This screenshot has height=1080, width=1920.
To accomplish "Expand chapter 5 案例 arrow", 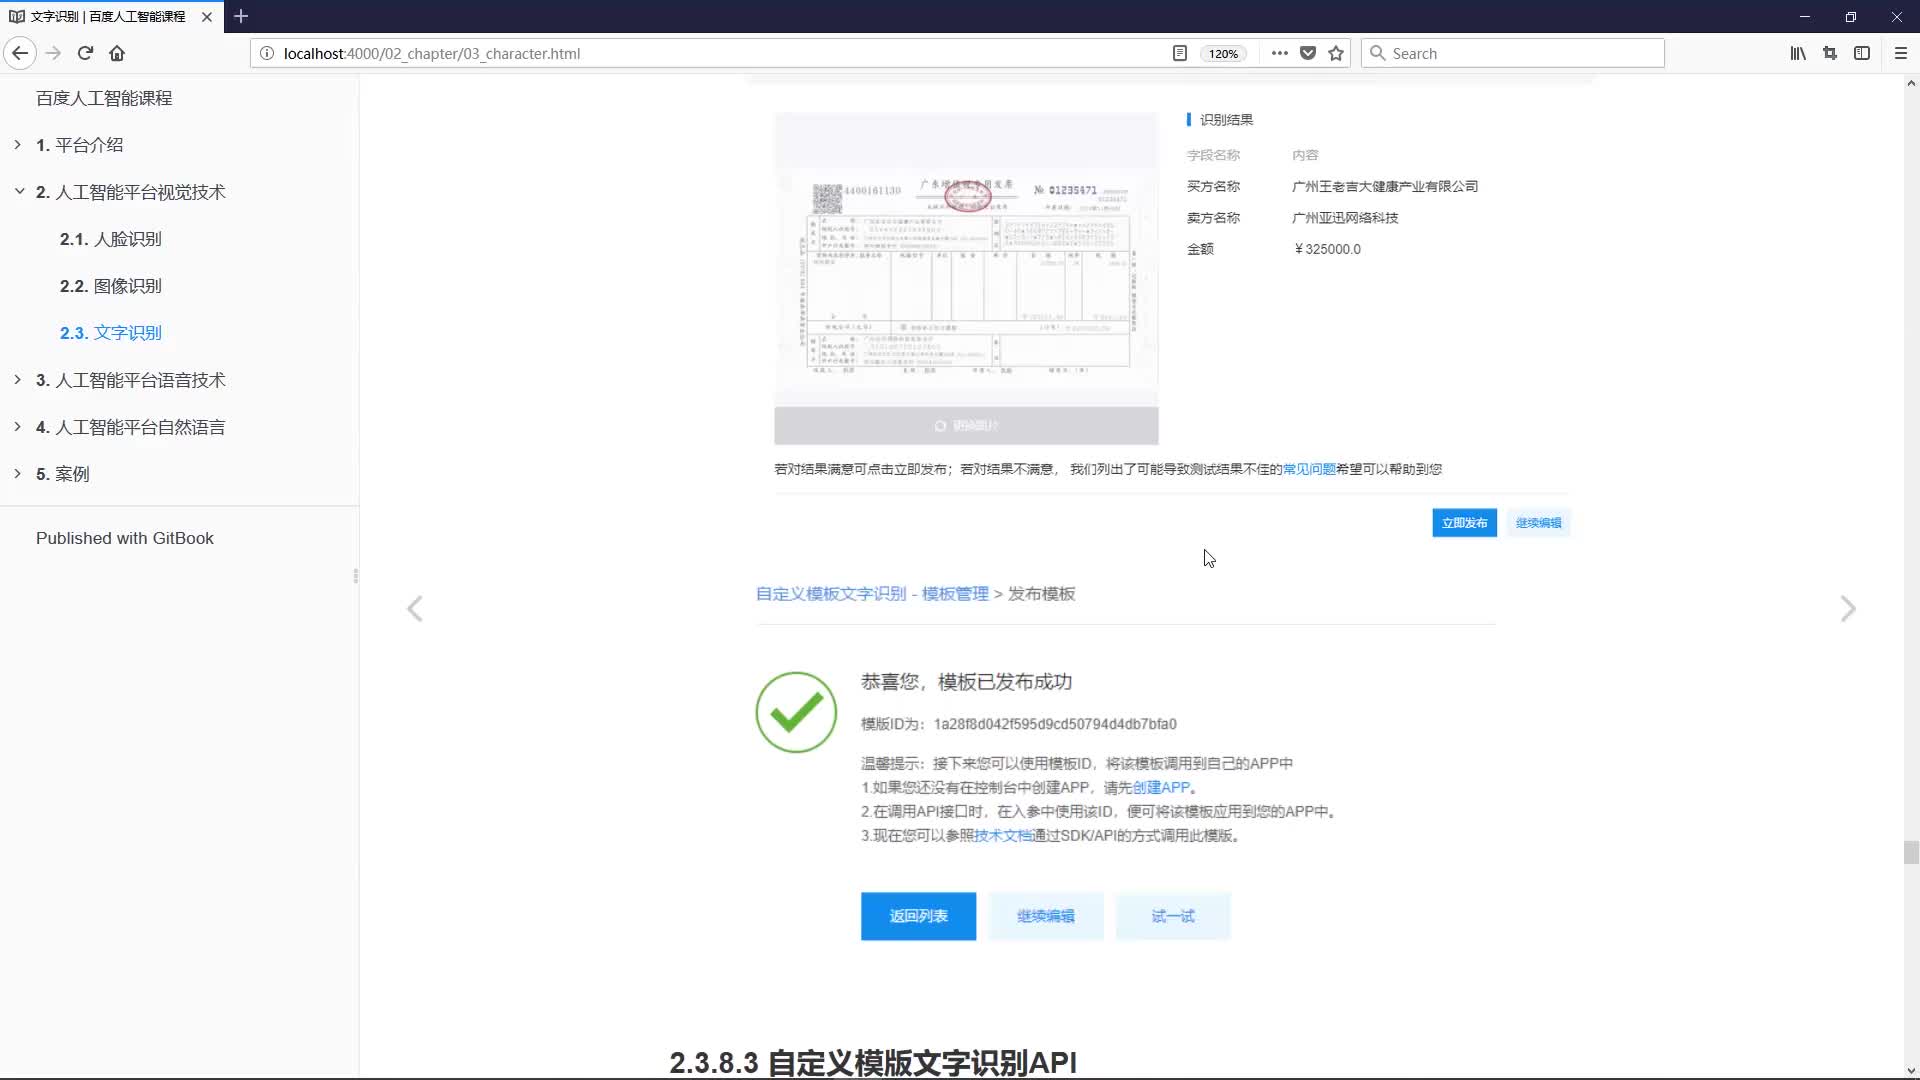I will 17,473.
